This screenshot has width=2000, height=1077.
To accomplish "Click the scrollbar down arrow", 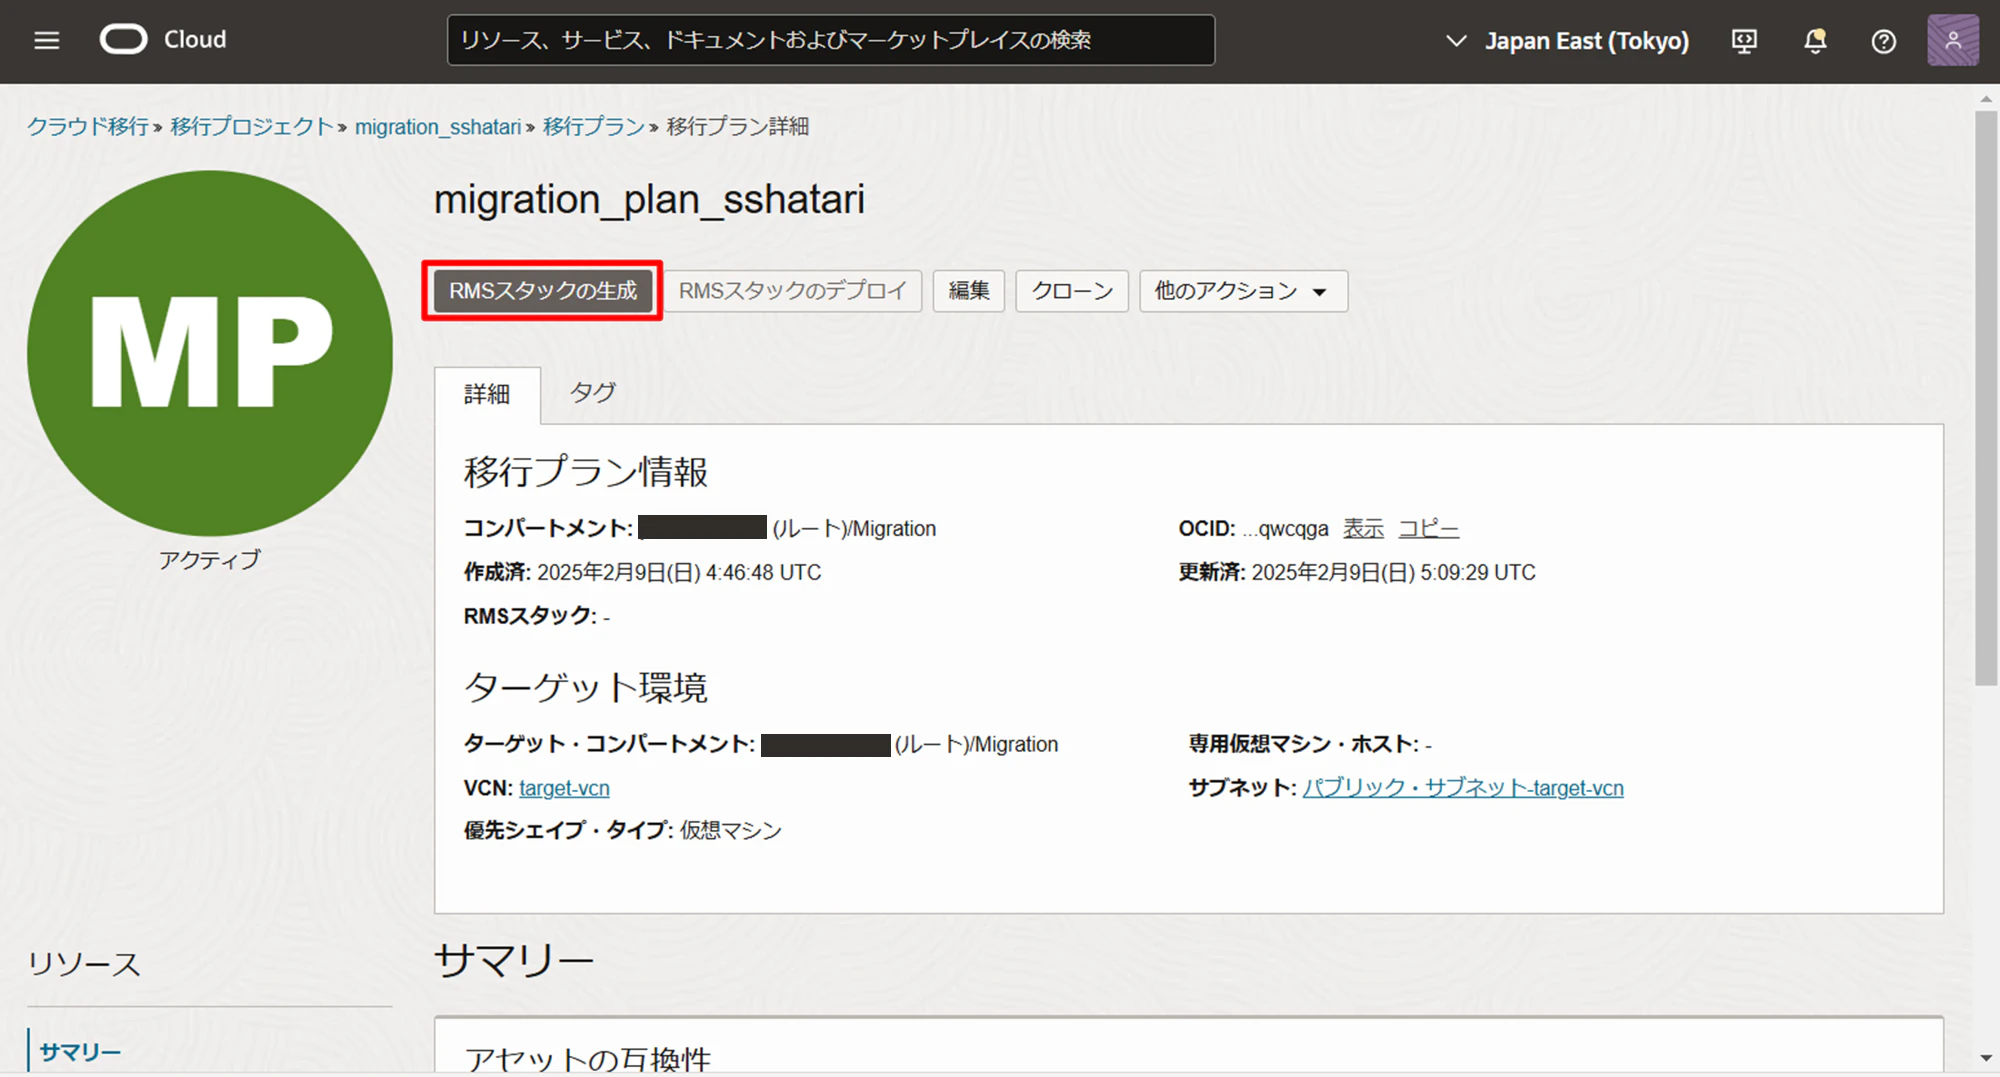I will 1986,1058.
